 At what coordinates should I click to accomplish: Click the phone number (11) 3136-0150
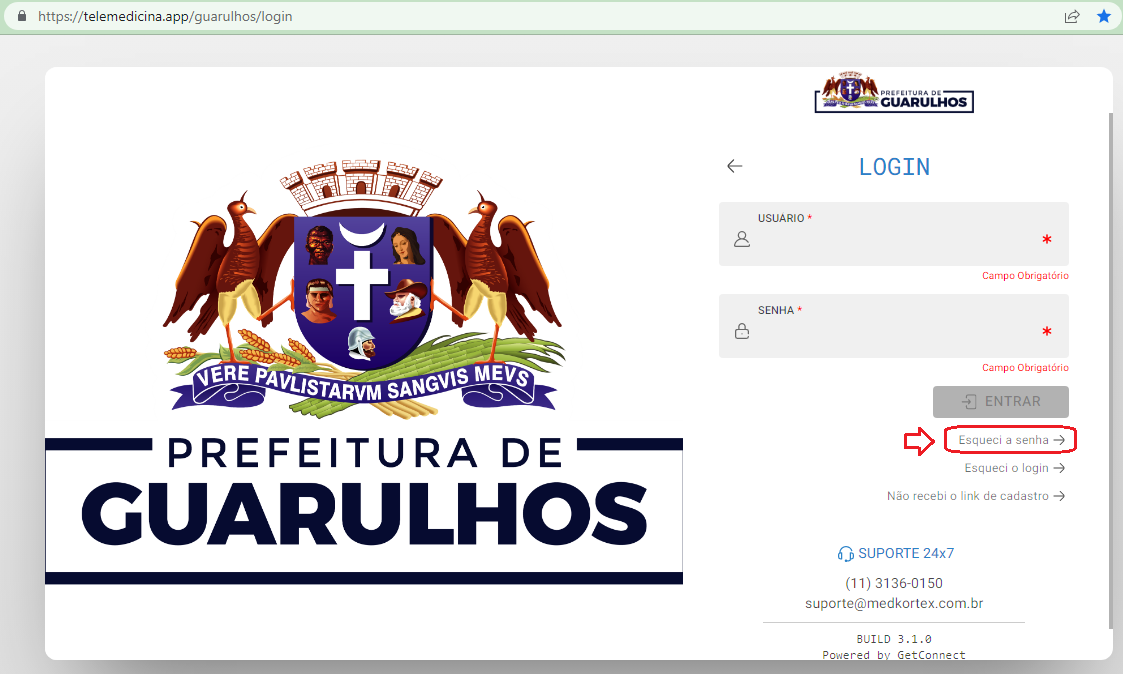pyautogui.click(x=894, y=583)
